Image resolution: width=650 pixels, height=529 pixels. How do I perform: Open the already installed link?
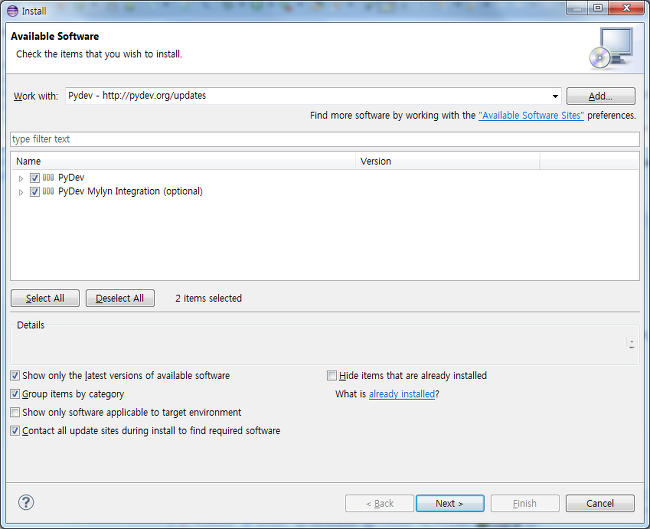tap(402, 394)
